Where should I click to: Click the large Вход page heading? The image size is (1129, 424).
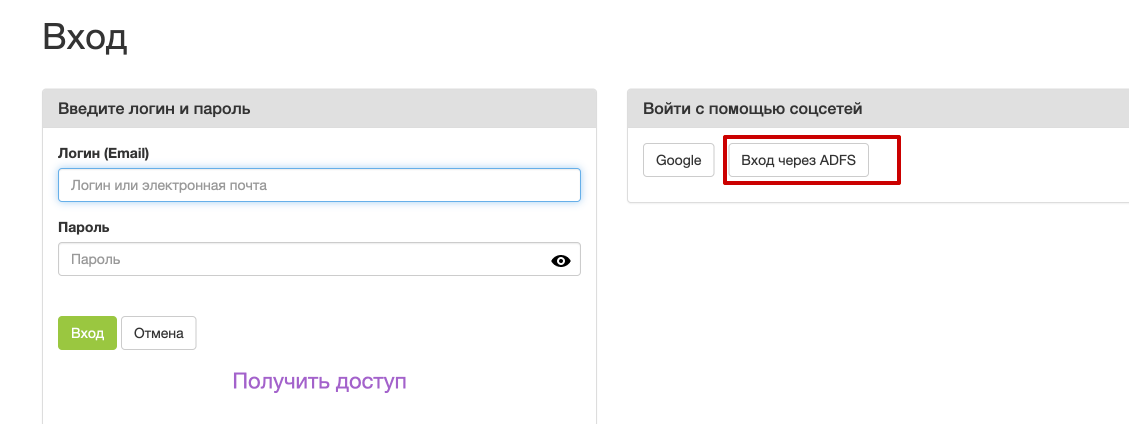coord(85,37)
